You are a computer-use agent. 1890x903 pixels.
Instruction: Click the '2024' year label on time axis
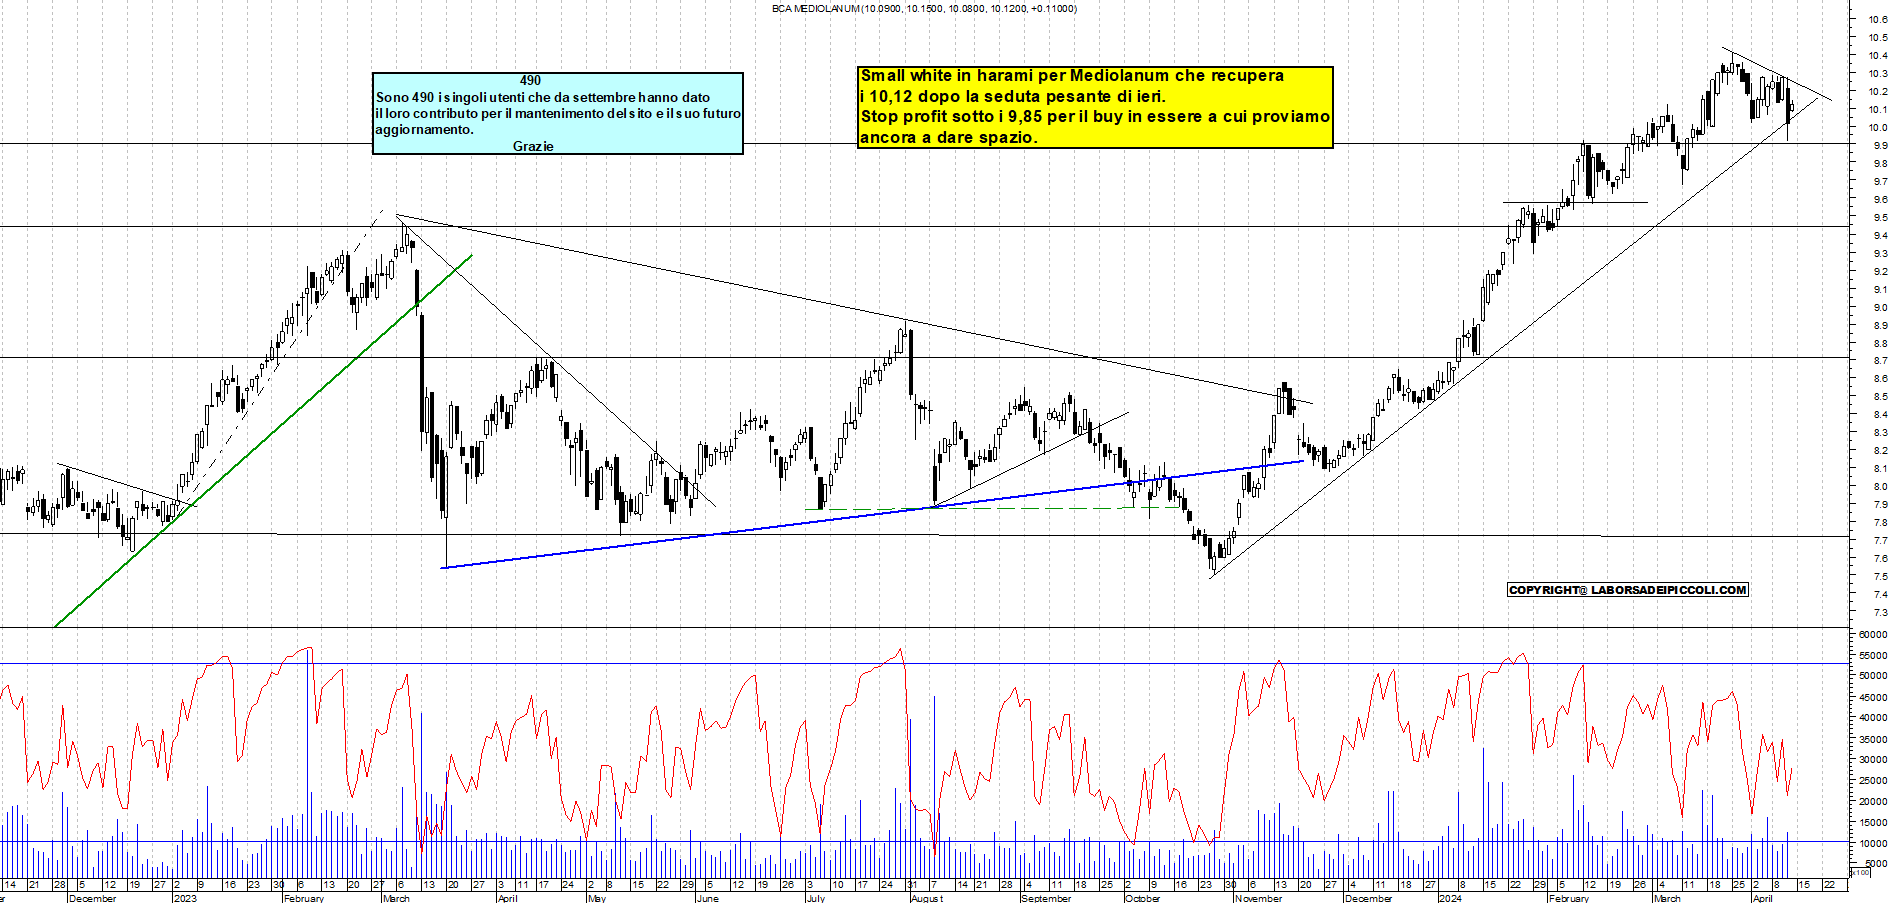1450,898
